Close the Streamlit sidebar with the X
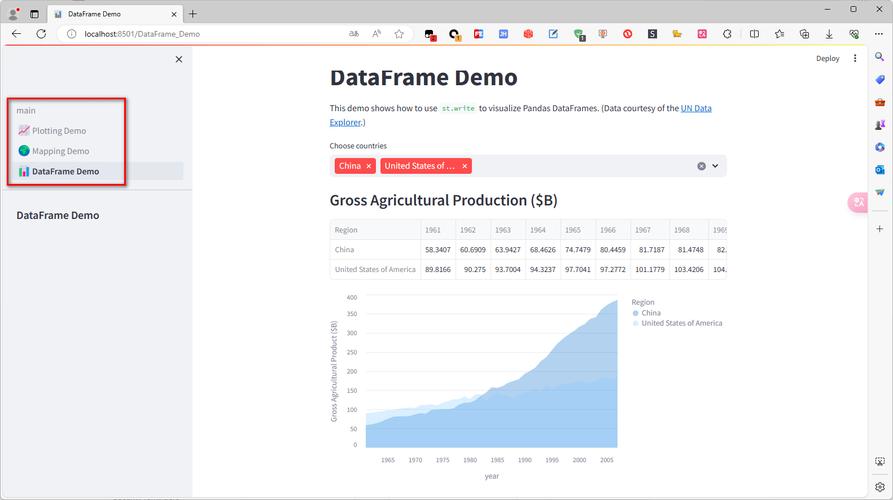 (x=179, y=59)
